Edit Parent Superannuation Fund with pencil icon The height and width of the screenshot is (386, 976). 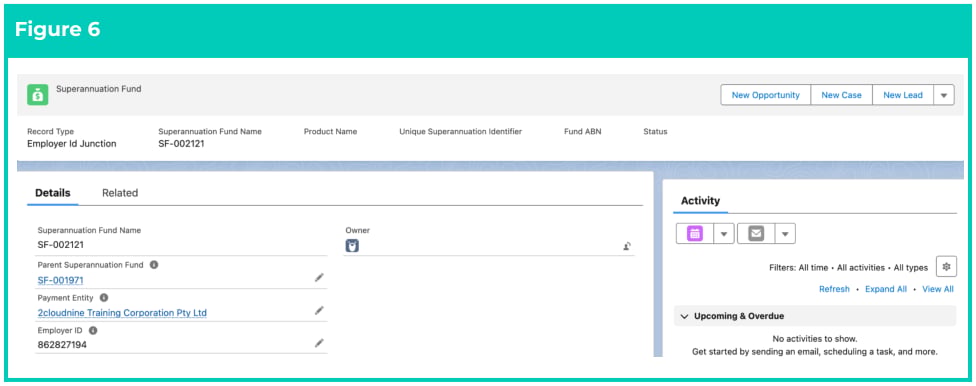point(319,278)
